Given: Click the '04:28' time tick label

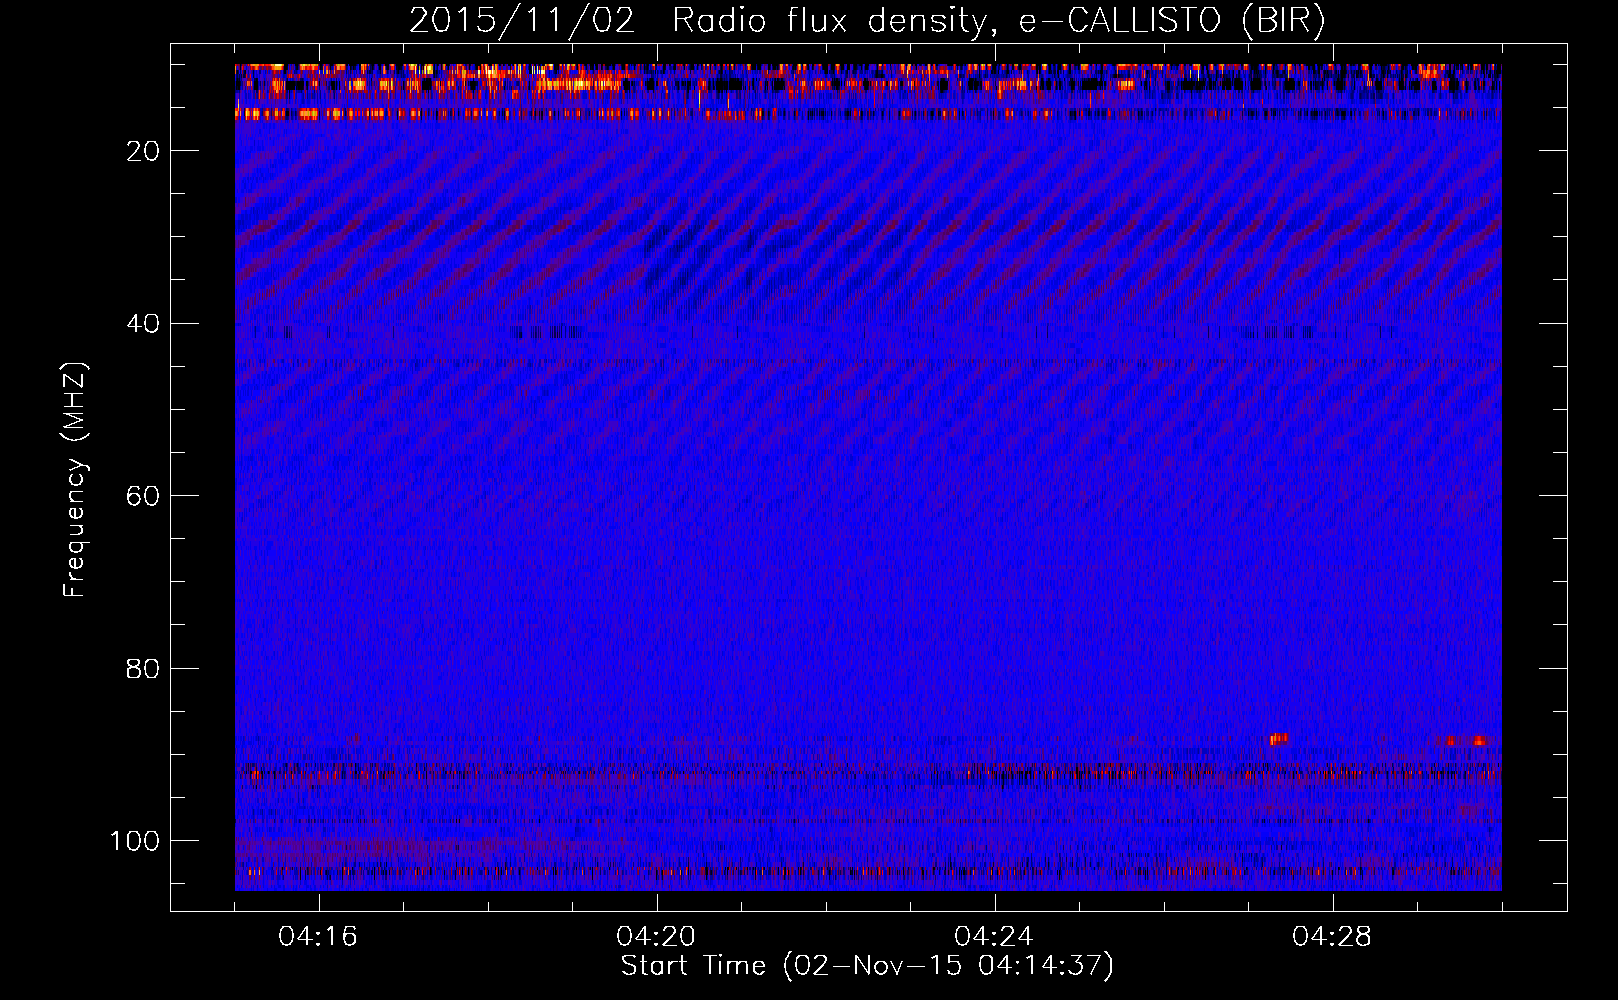Looking at the screenshot, I should pyautogui.click(x=1332, y=937).
